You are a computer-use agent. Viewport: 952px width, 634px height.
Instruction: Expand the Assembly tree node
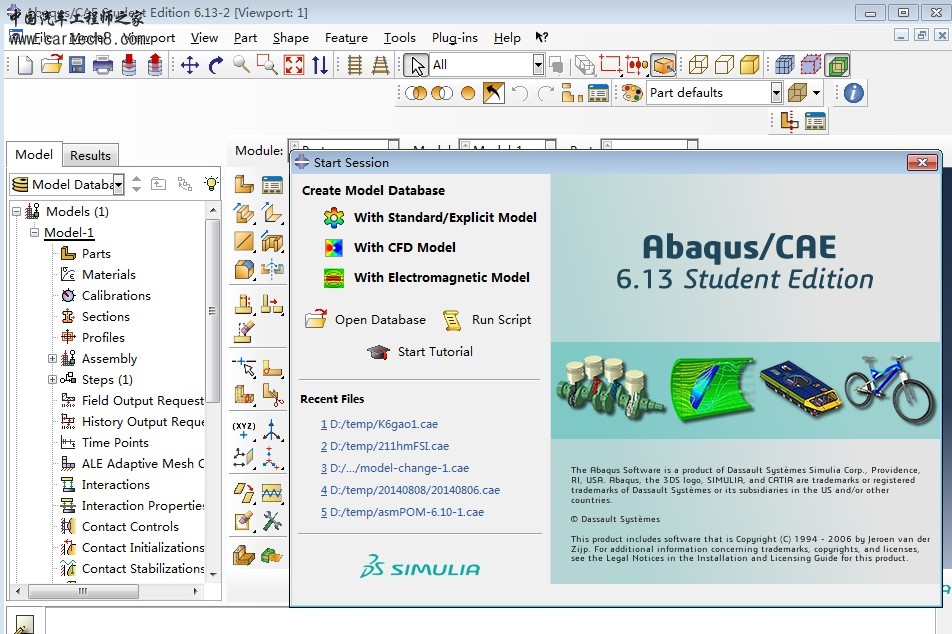52,358
